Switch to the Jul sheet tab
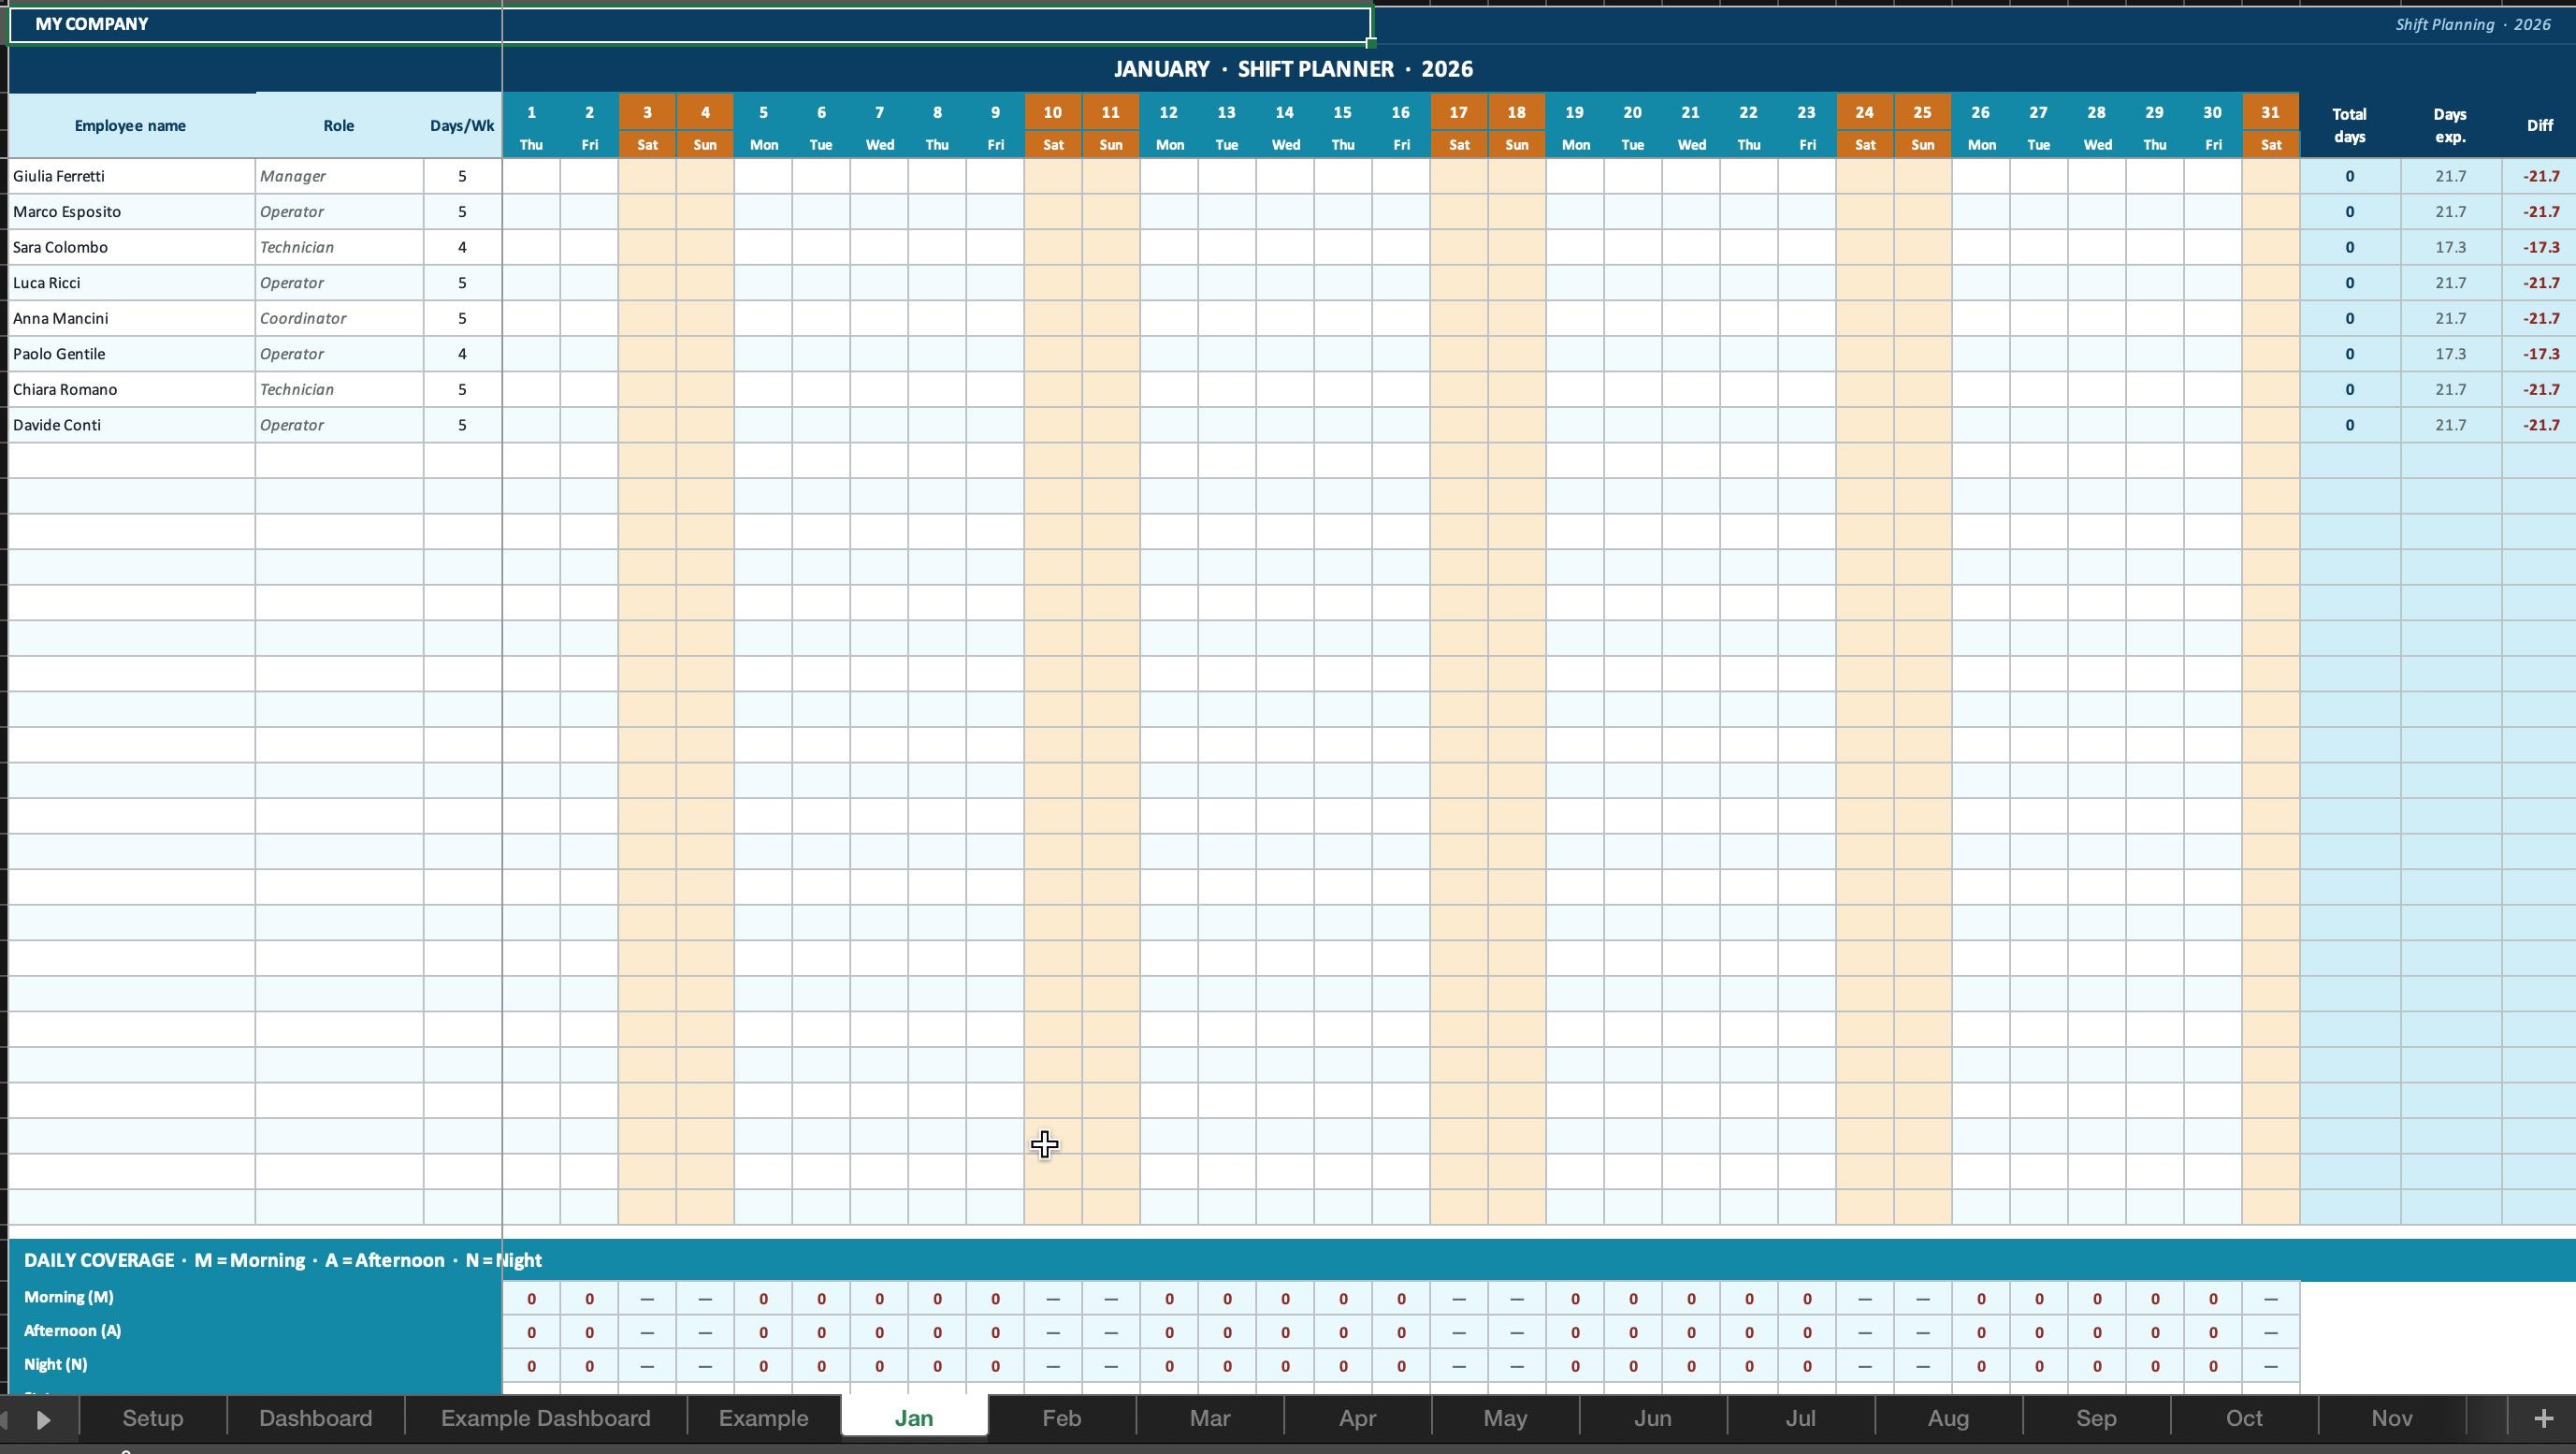 point(1801,1418)
